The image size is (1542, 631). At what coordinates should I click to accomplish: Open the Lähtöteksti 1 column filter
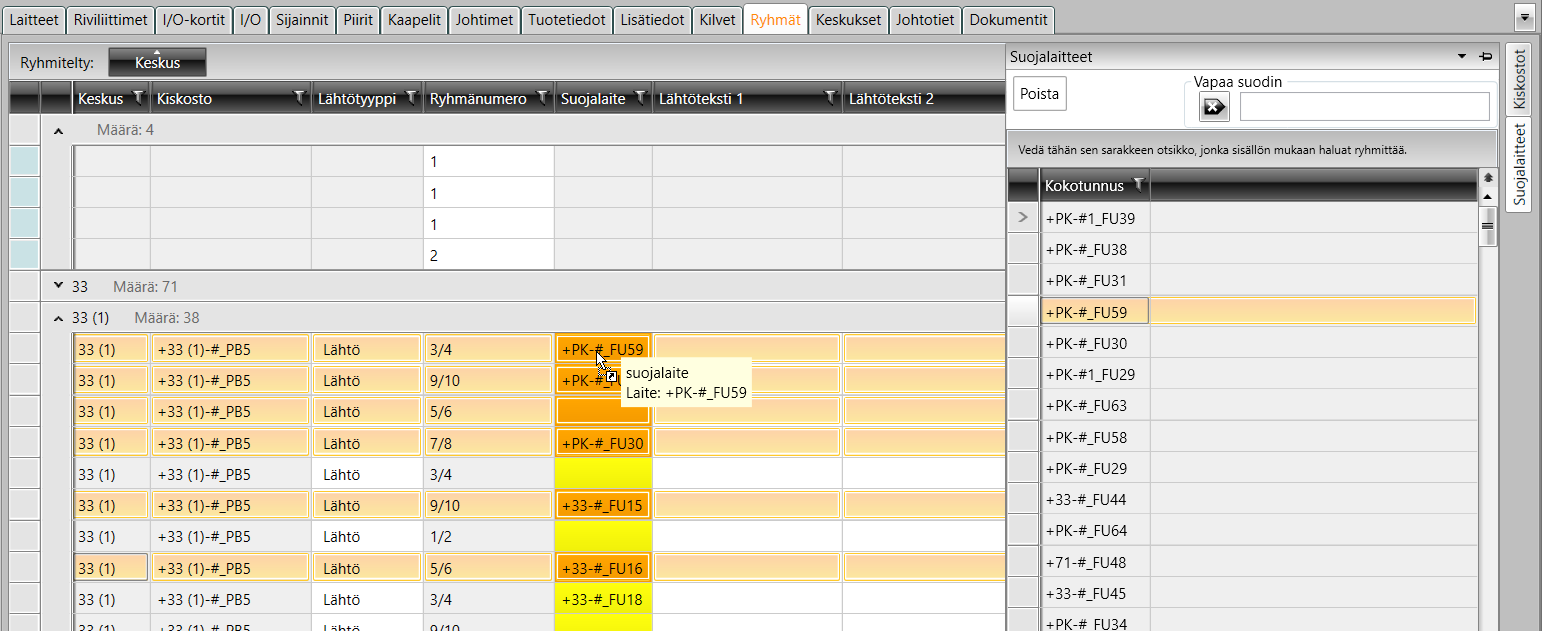[830, 98]
